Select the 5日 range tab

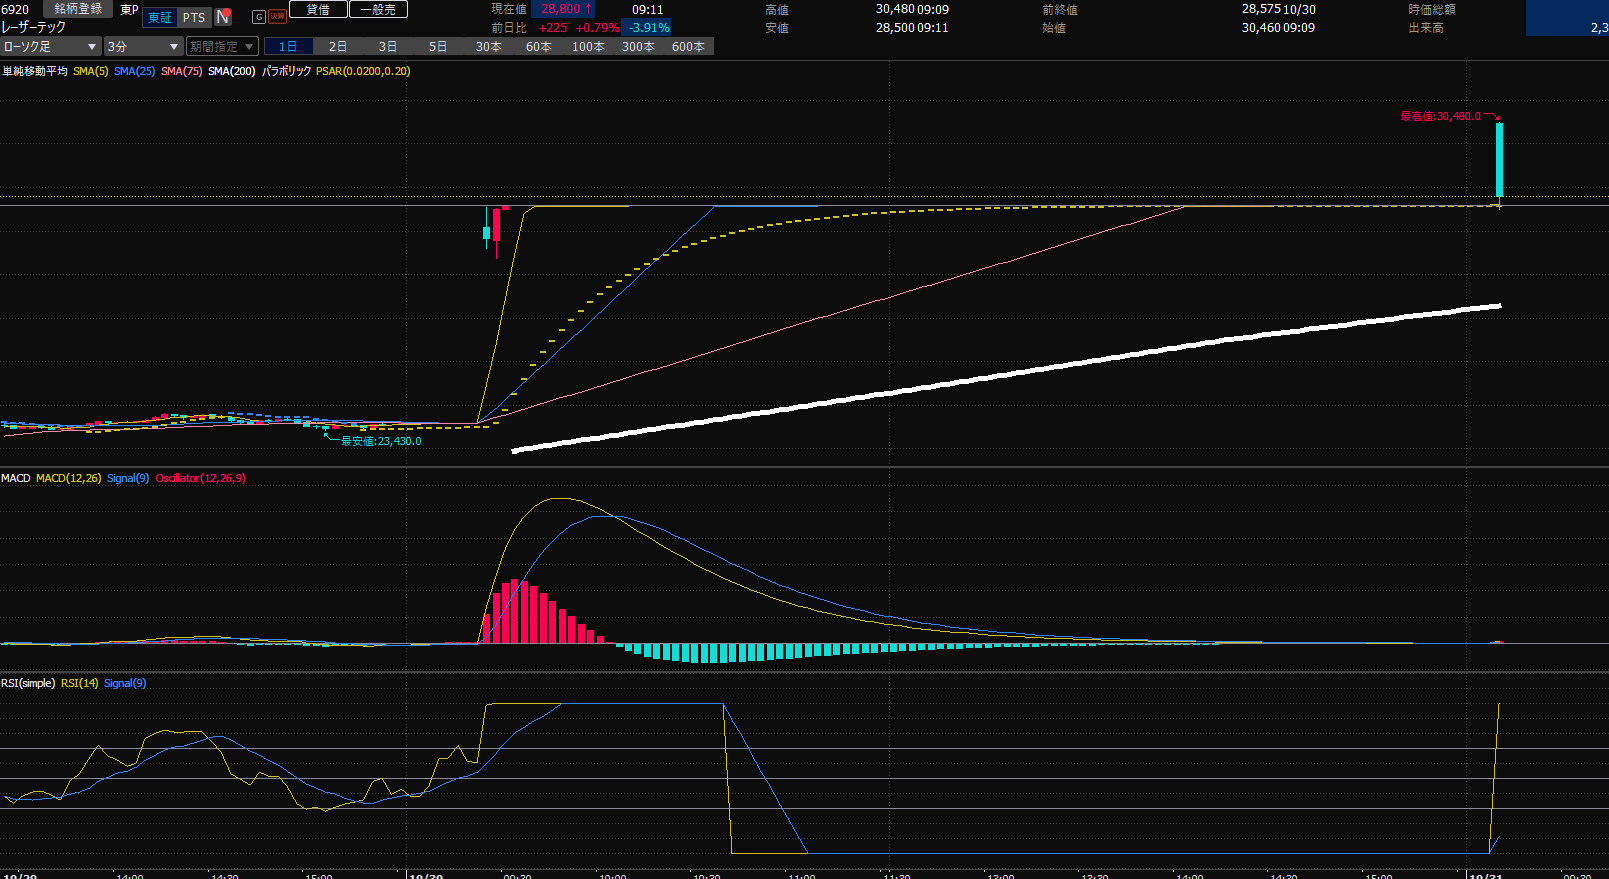(x=438, y=47)
